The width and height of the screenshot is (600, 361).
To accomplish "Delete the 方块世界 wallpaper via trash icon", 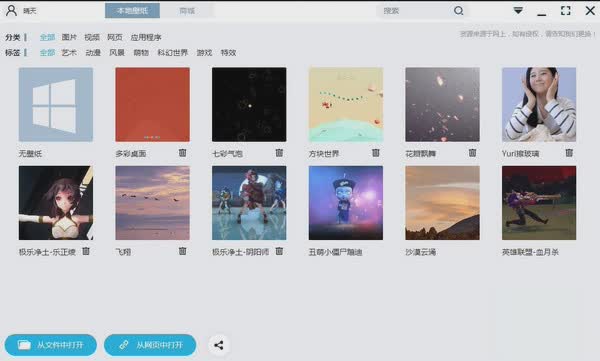I will click(x=376, y=153).
